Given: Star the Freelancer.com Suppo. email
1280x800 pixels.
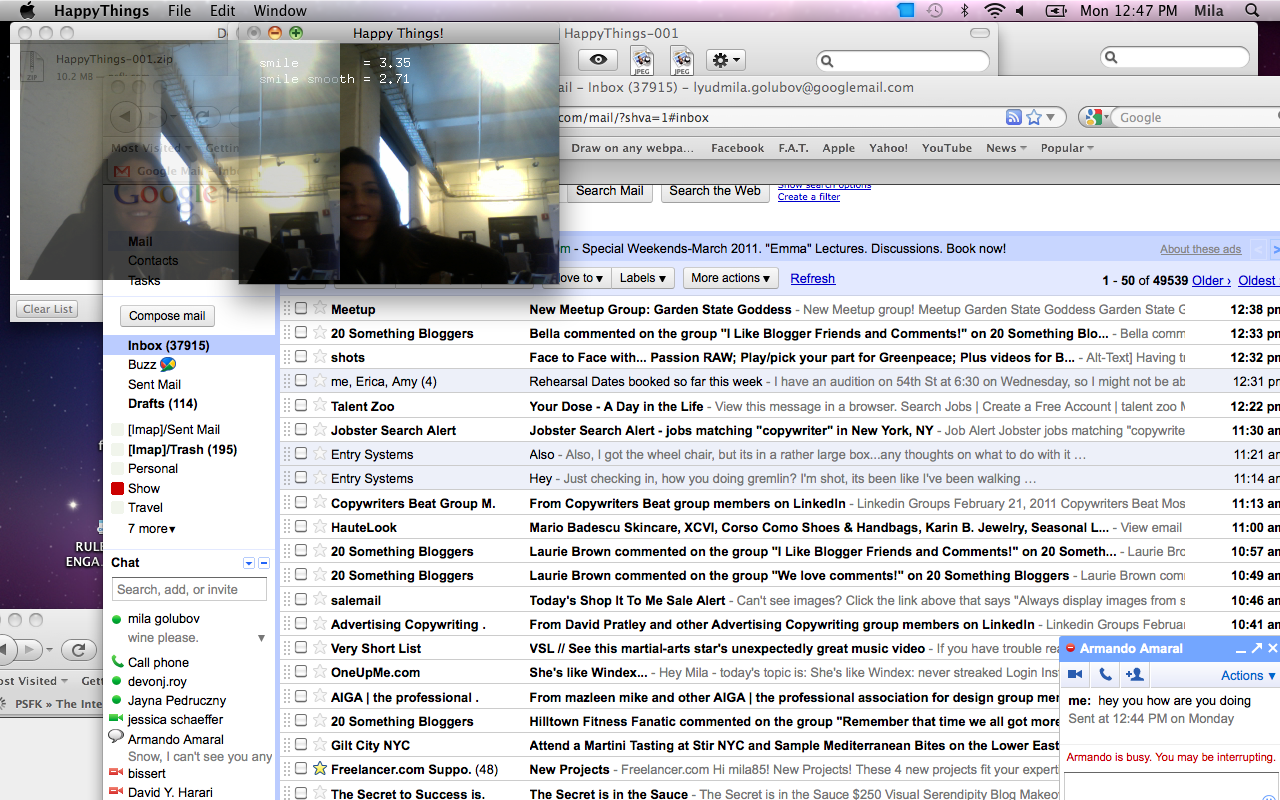Looking at the screenshot, I should click(319, 769).
